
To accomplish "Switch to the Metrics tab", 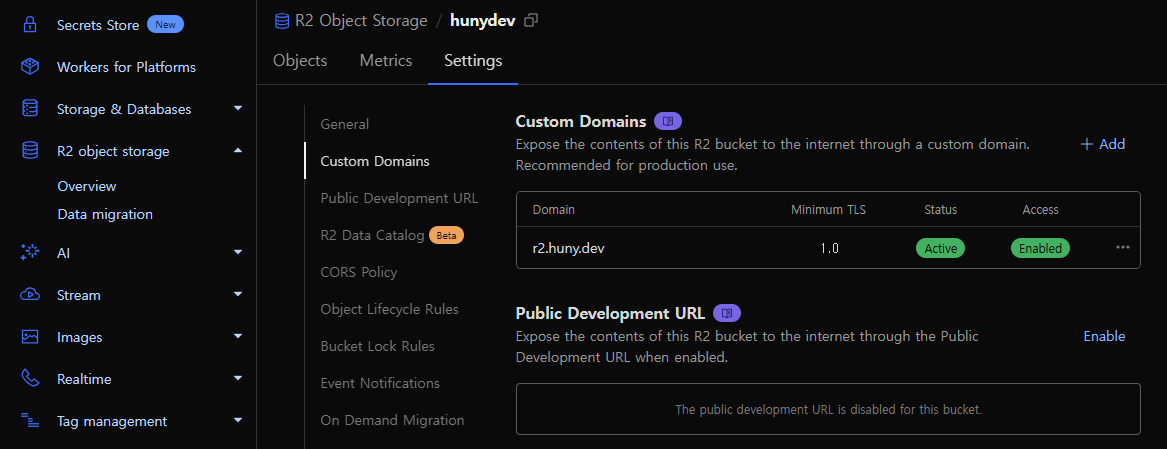I will pyautogui.click(x=386, y=61).
